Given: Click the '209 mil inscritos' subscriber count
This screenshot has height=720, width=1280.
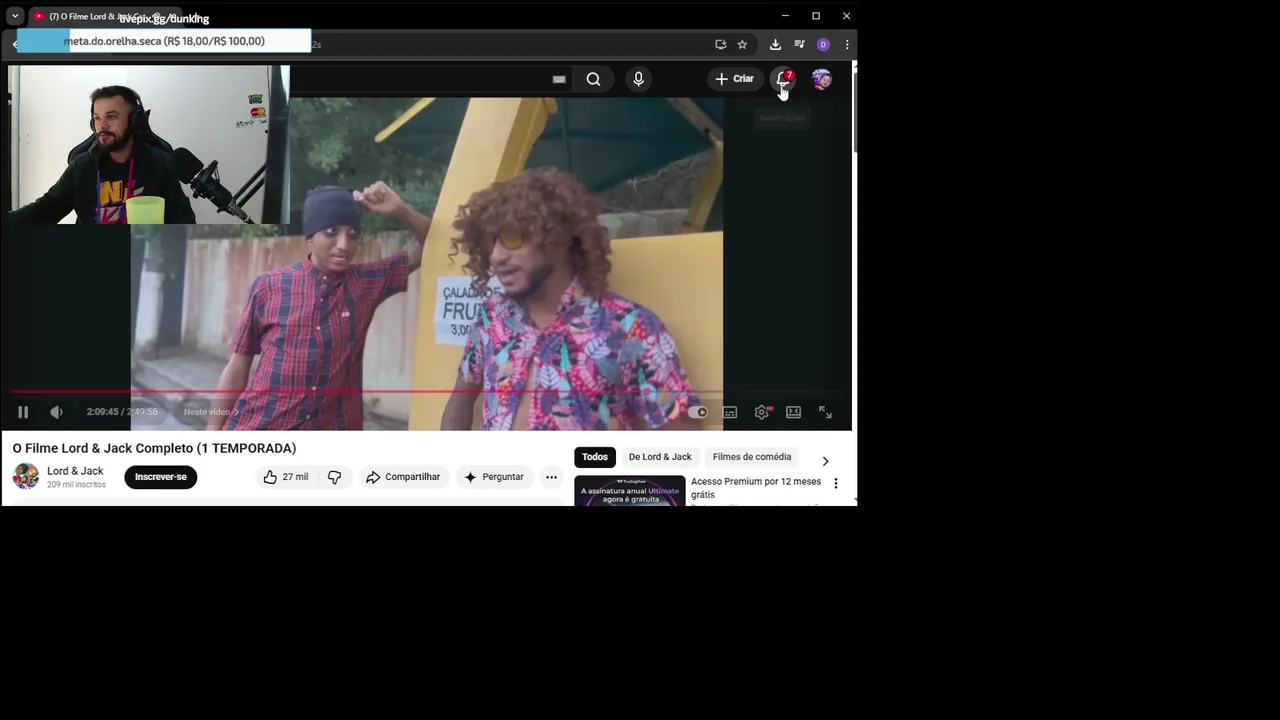Looking at the screenshot, I should click(x=76, y=485).
